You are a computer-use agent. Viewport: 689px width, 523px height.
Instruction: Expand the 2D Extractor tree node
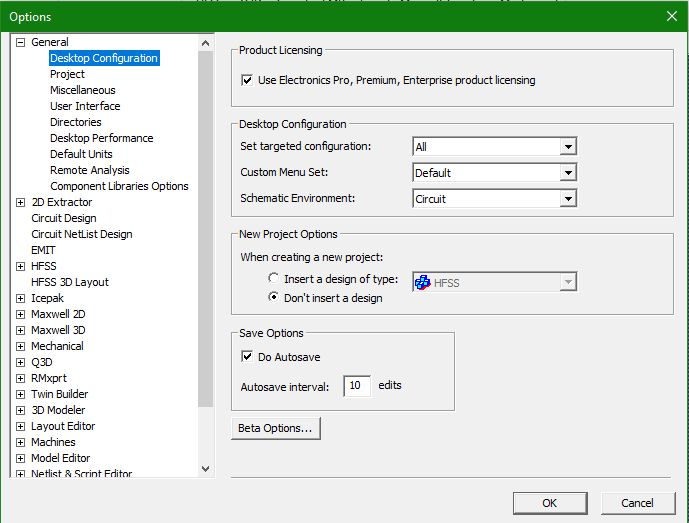(x=21, y=202)
